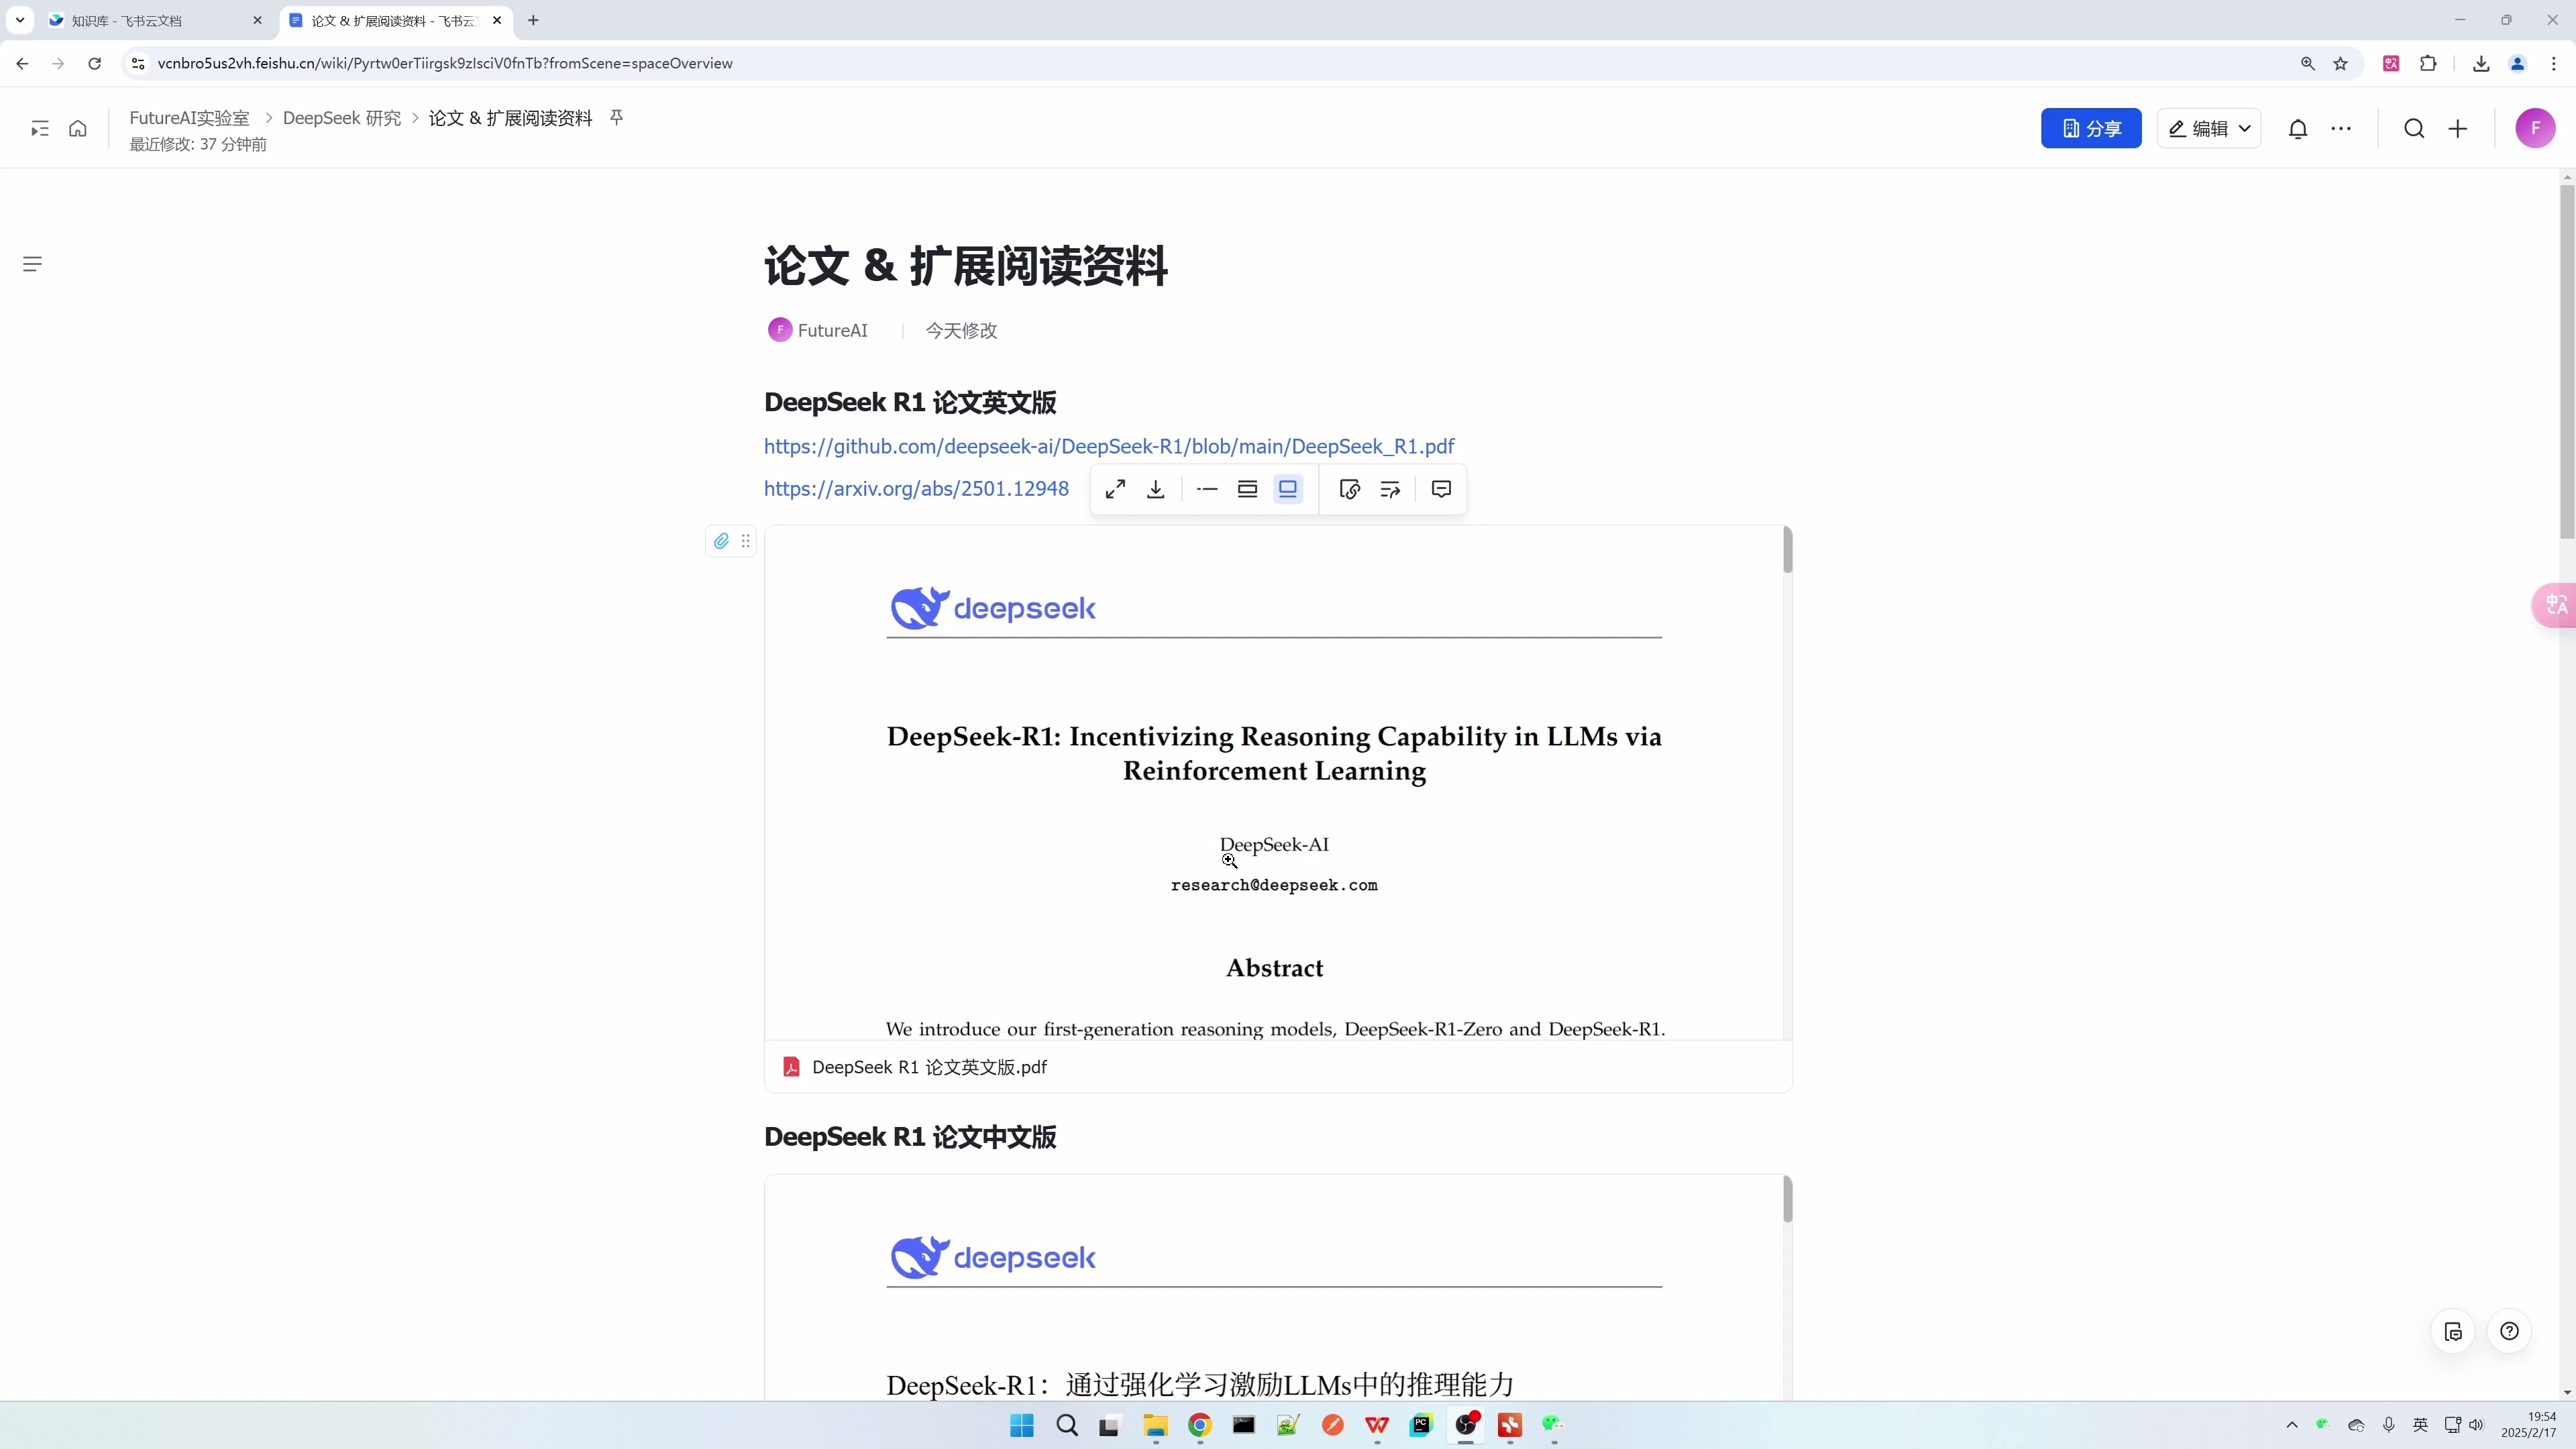2576x1449 pixels.
Task: Open a new browser tab
Action: 533,20
